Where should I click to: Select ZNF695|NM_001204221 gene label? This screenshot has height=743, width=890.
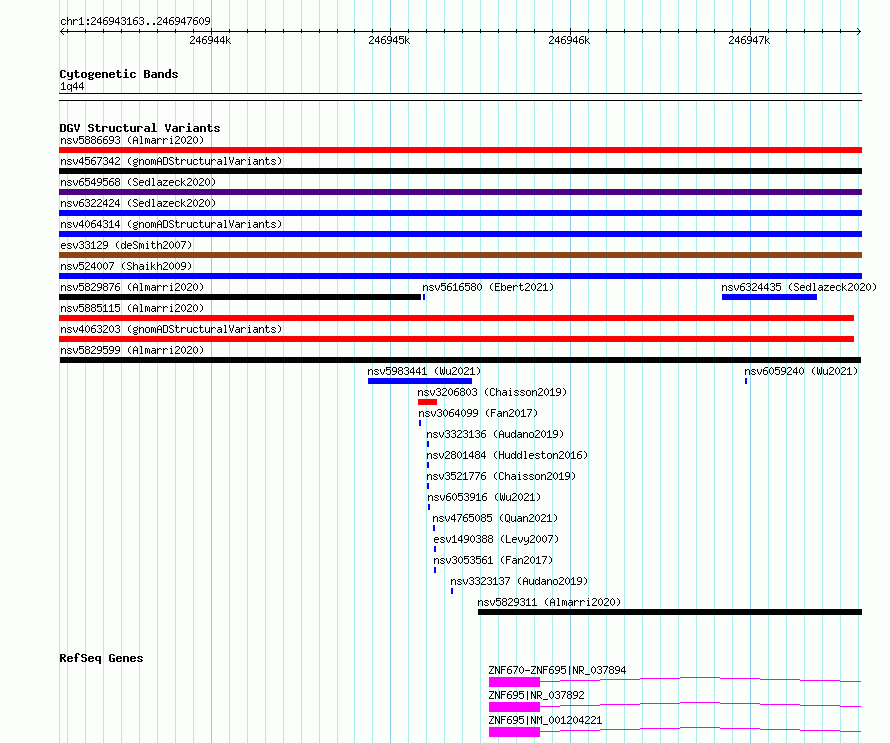click(545, 720)
